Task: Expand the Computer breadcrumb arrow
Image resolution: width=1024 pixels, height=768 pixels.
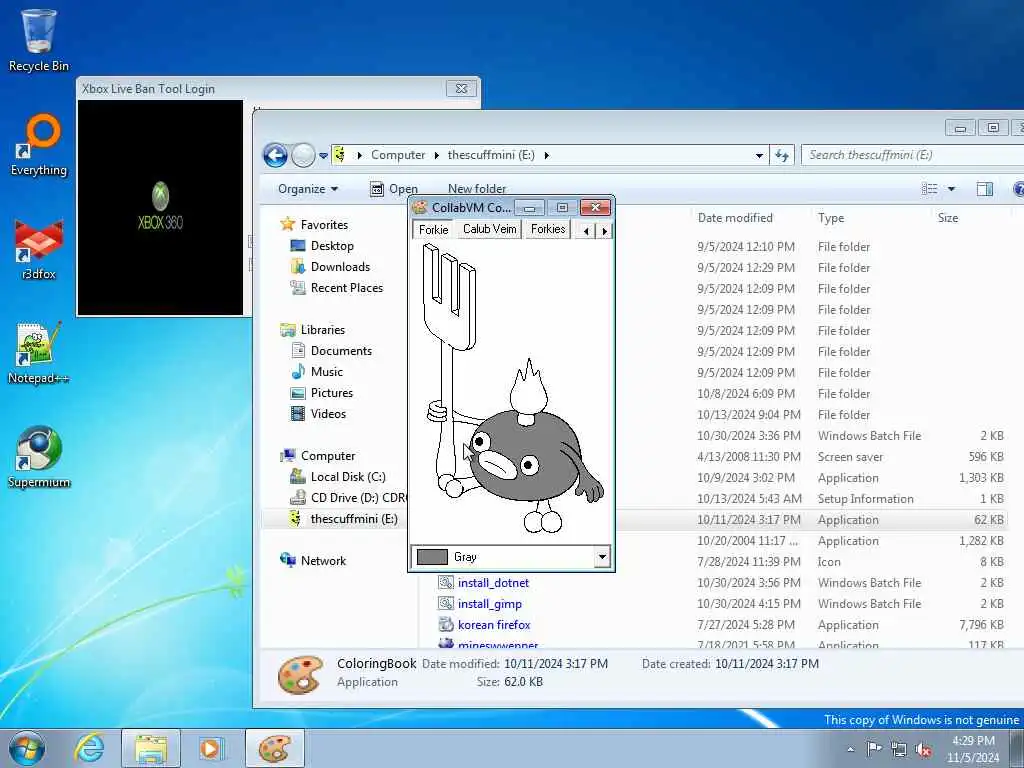Action: (x=437, y=155)
